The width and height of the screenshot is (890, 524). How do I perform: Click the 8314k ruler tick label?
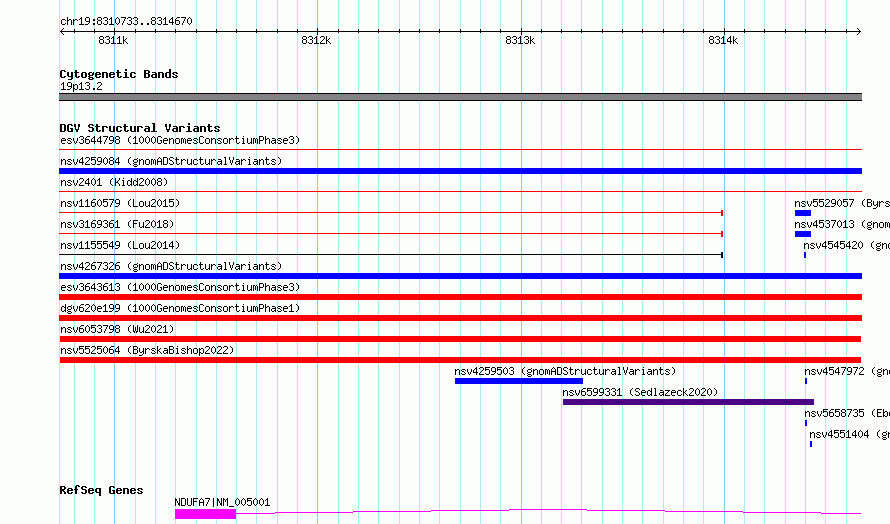pos(723,40)
